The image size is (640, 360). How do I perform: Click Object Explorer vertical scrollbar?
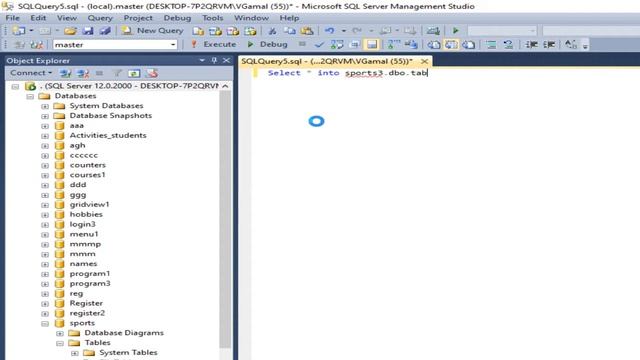[225, 220]
